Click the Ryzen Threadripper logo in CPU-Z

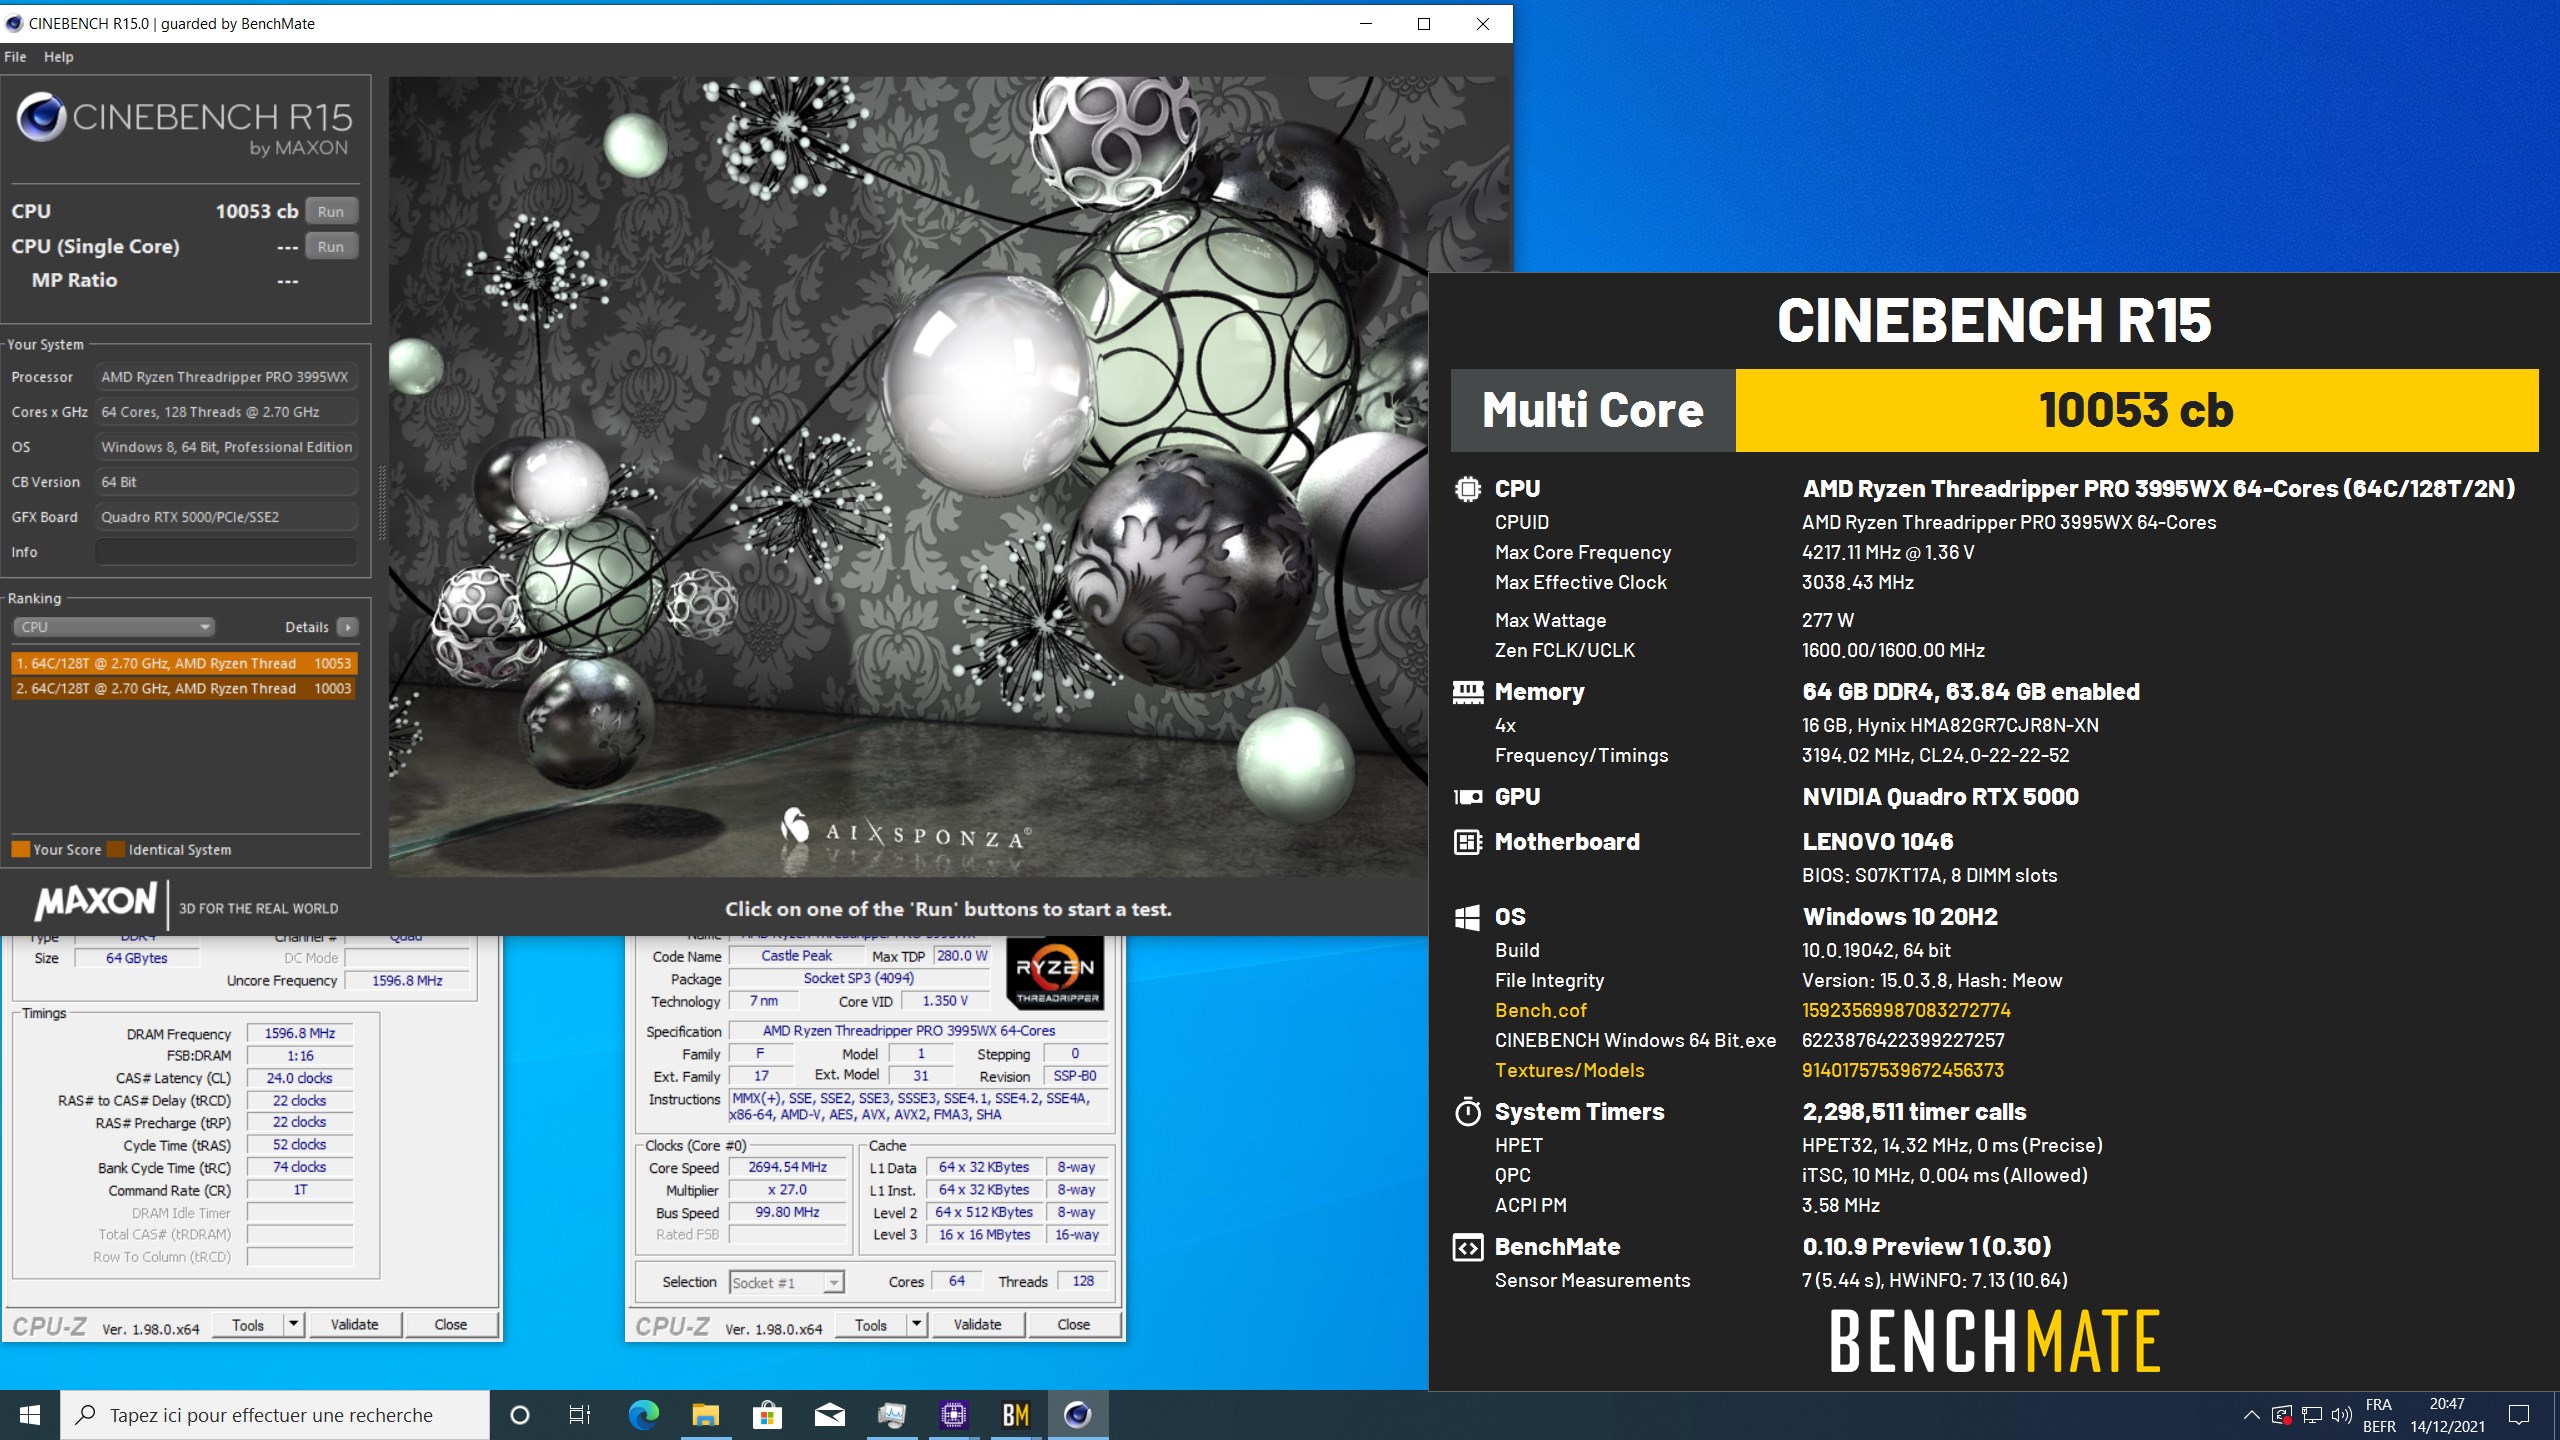(x=1055, y=972)
